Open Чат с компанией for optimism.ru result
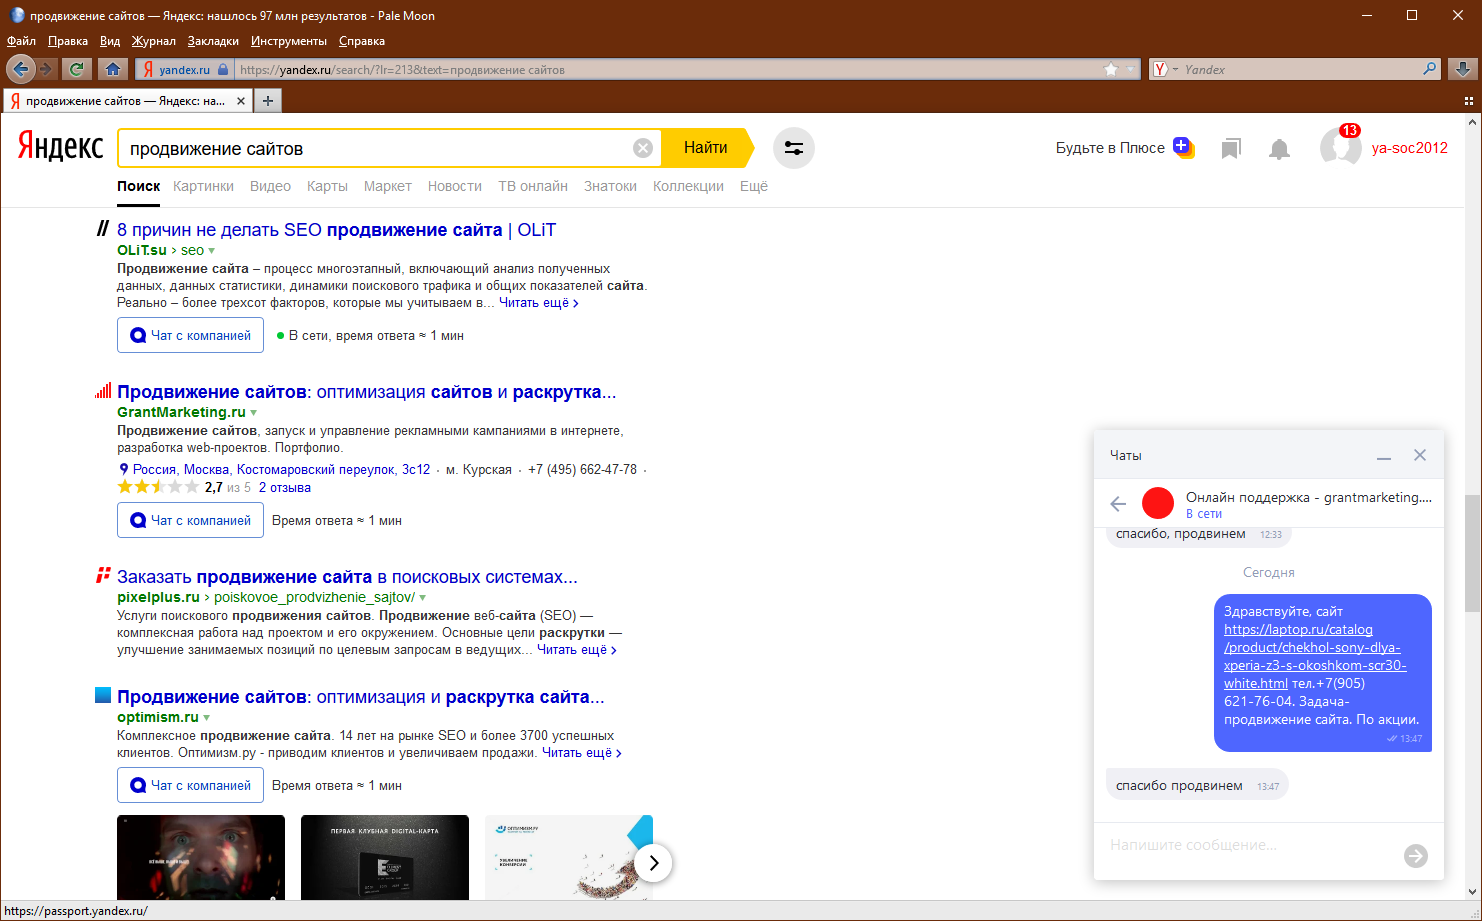 tap(190, 785)
